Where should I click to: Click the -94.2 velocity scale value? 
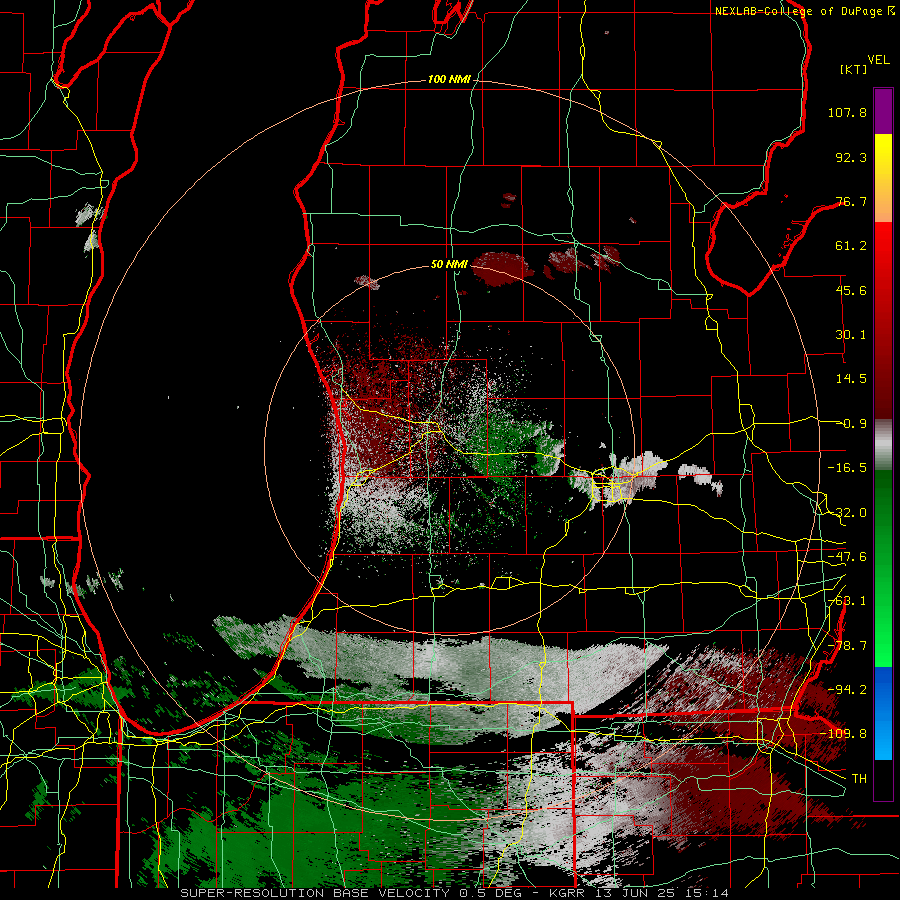[x=847, y=689]
